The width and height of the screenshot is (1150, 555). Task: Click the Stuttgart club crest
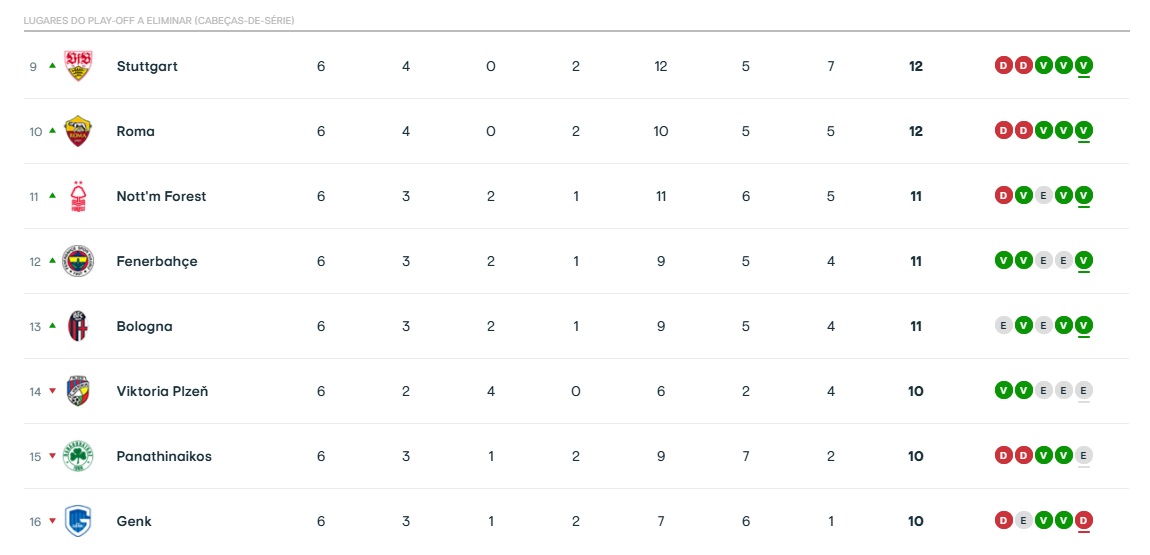pos(78,66)
